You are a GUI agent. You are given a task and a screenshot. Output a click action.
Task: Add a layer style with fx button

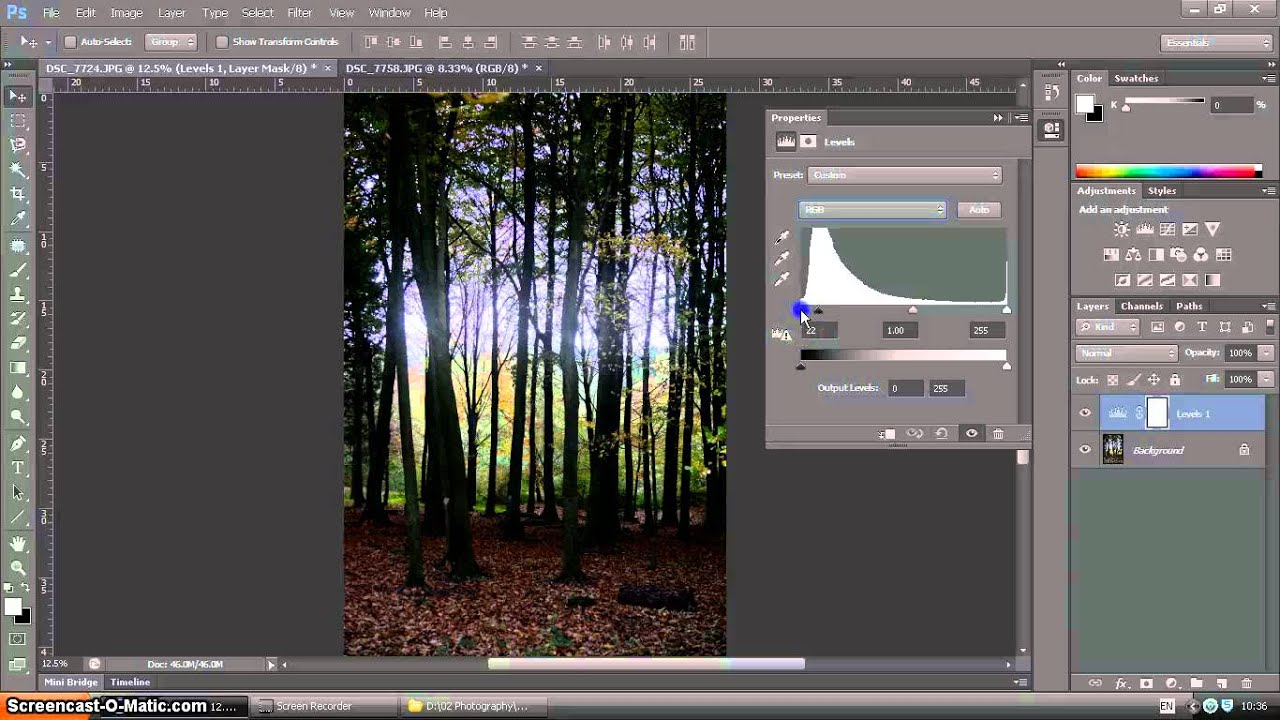(1121, 684)
